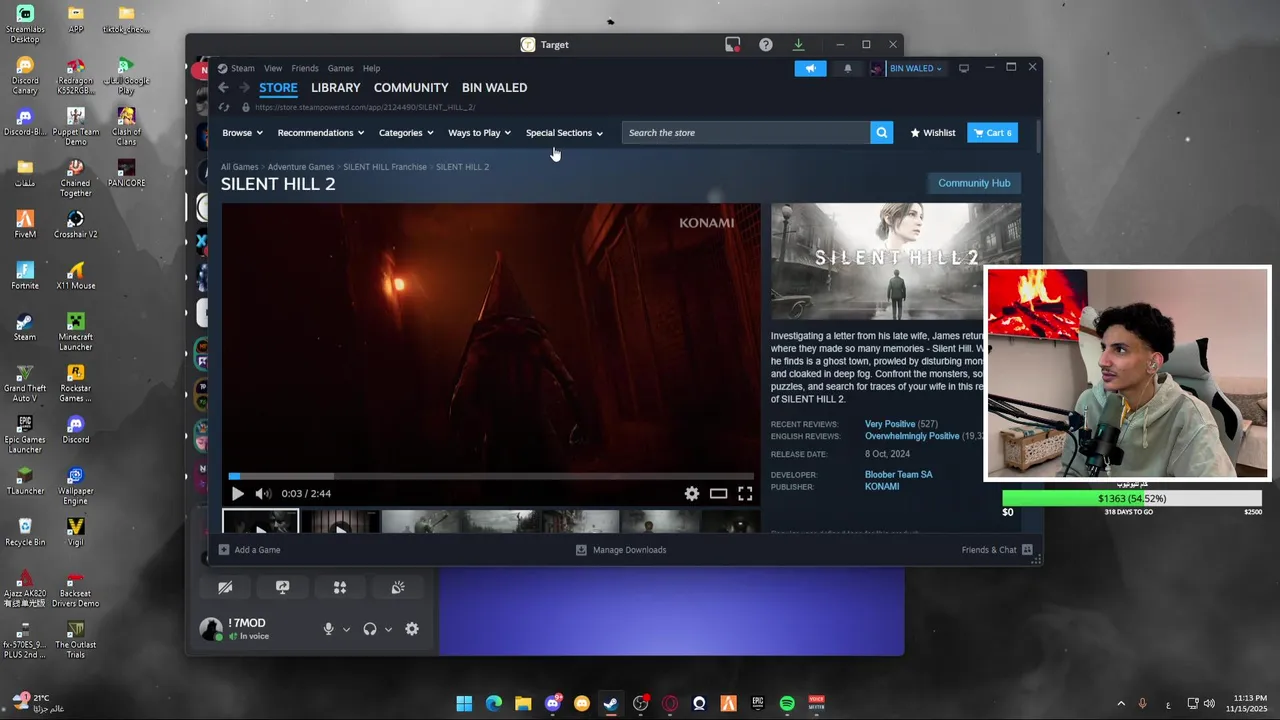1280x720 pixels.
Task: Open the Games menu
Action: pos(340,69)
